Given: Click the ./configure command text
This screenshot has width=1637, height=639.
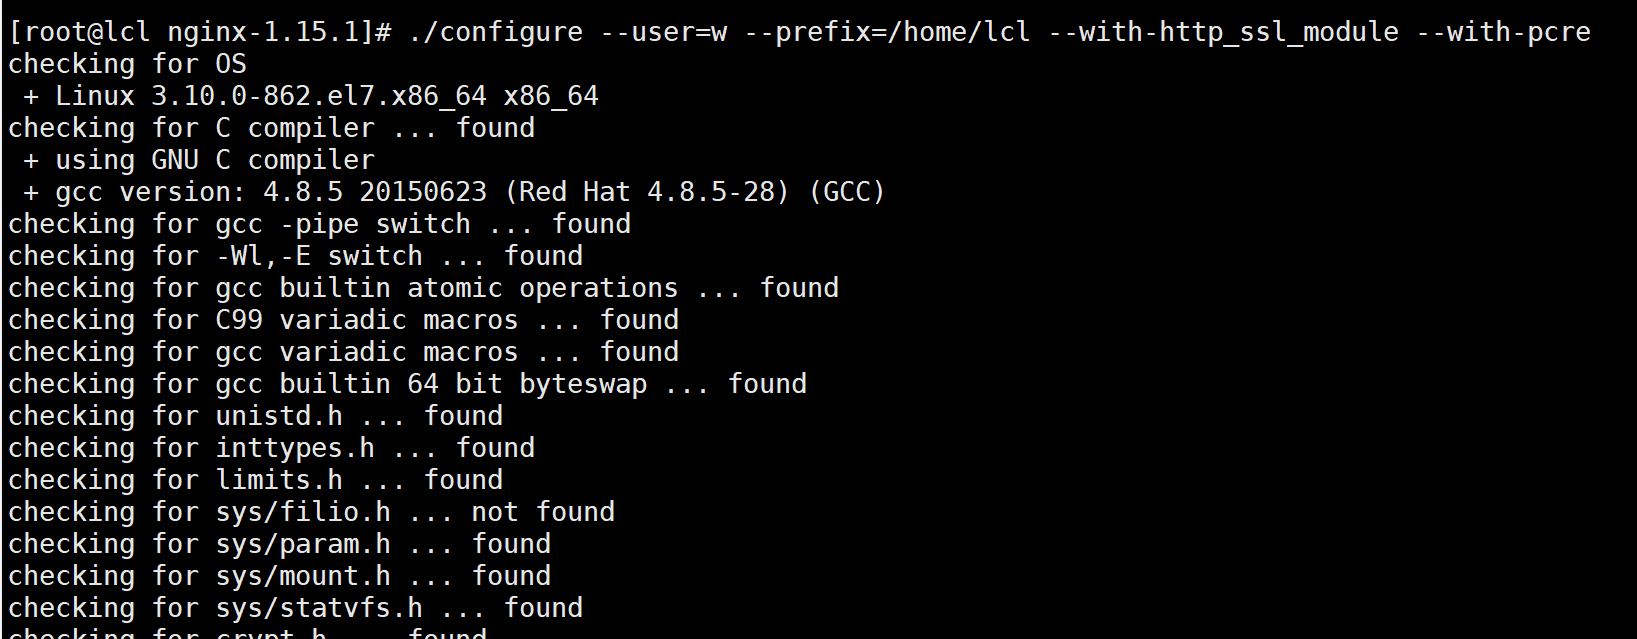Looking at the screenshot, I should (x=496, y=33).
